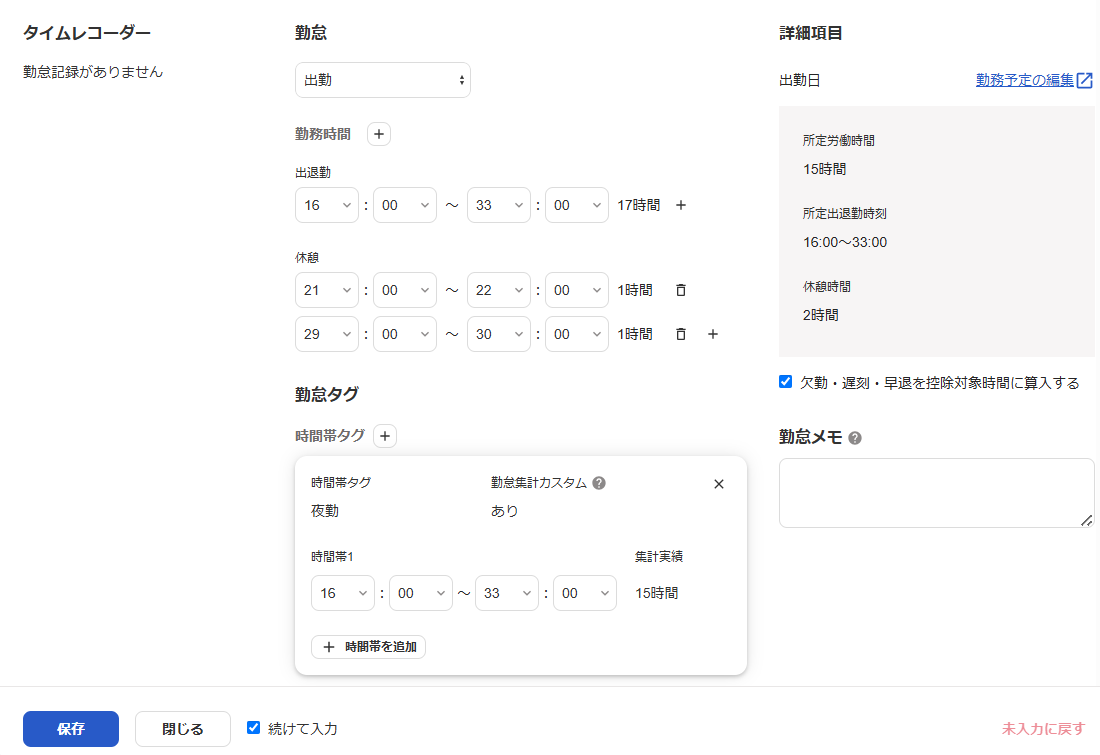Screen dimensions: 1100x755
Task: Add a new 勤務時間 entry with plus button
Action: (379, 134)
